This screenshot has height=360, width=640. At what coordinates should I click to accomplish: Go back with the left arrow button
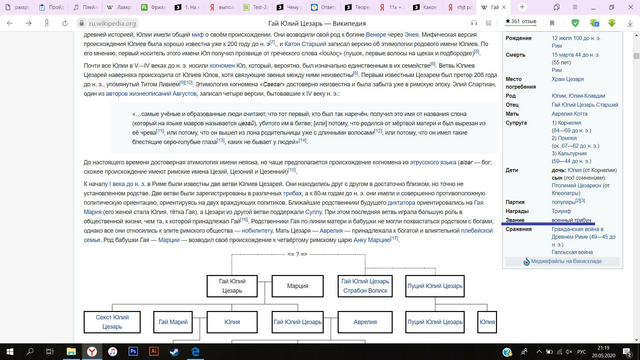pyautogui.click(x=10, y=23)
